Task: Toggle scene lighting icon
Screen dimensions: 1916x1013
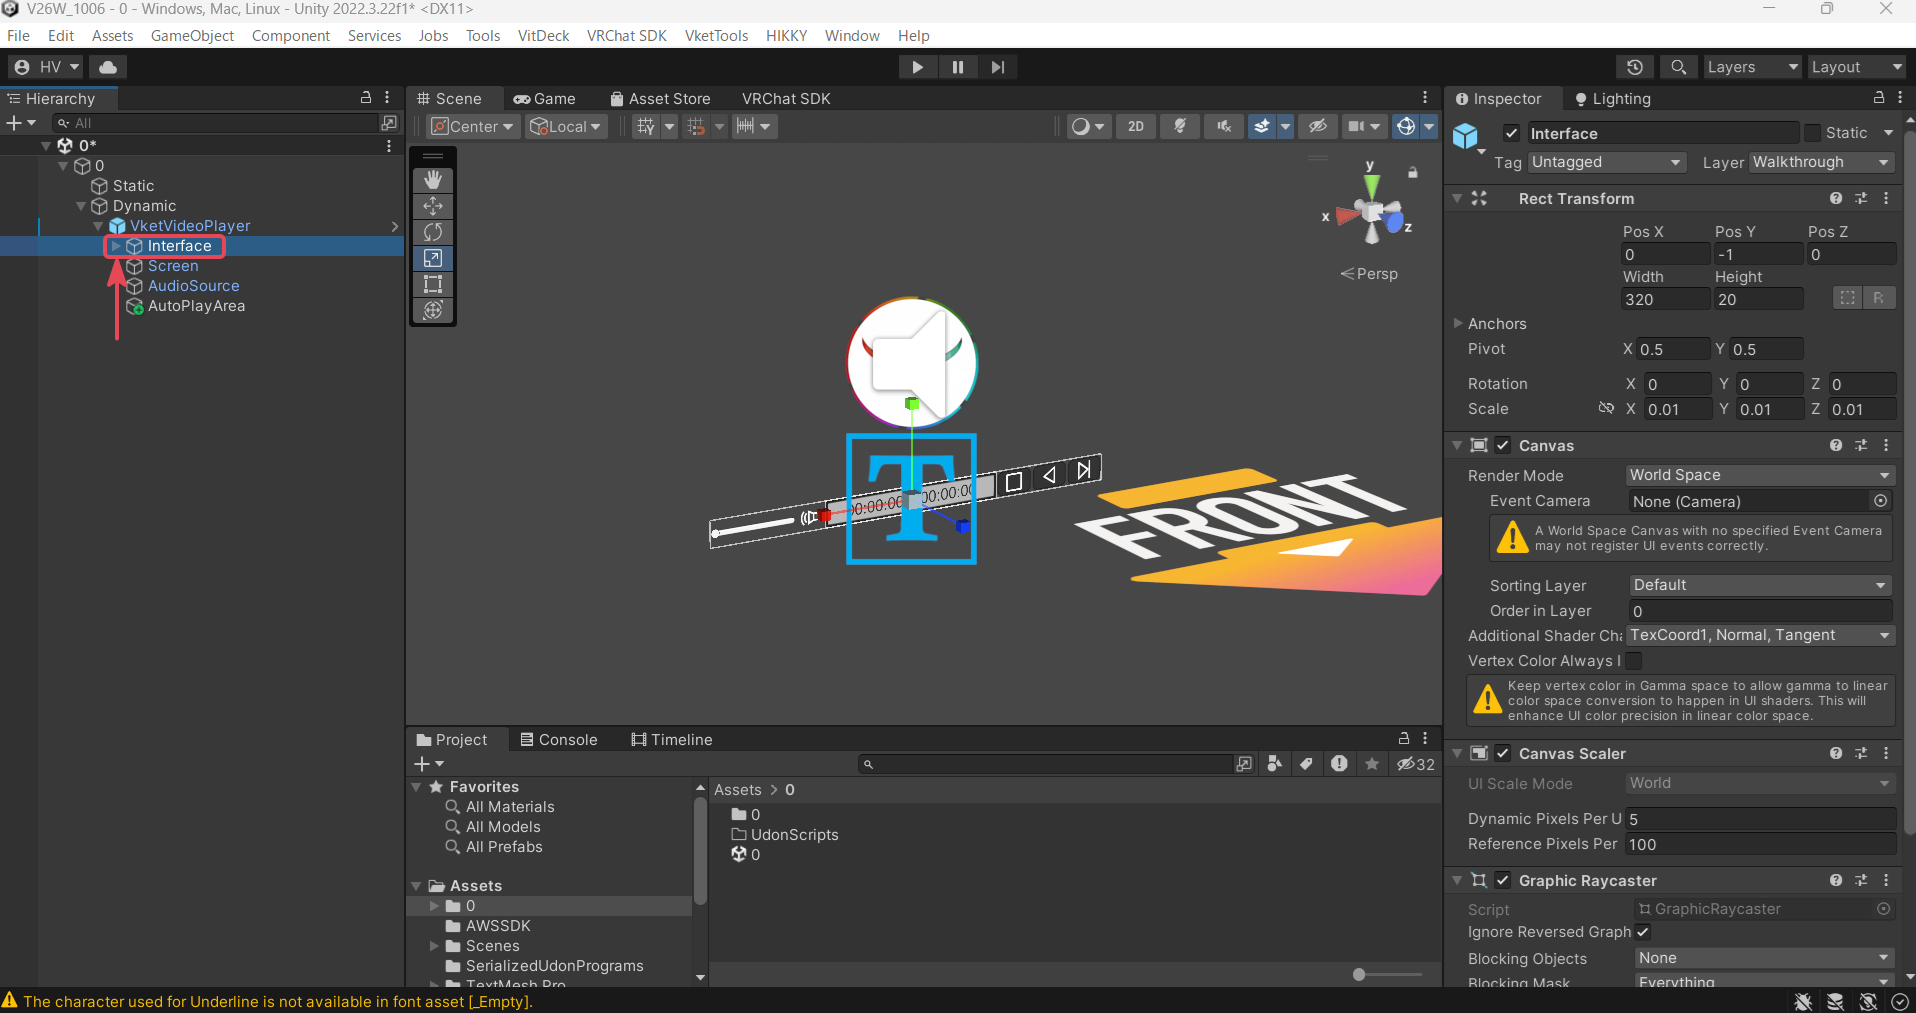Action: coord(1180,126)
